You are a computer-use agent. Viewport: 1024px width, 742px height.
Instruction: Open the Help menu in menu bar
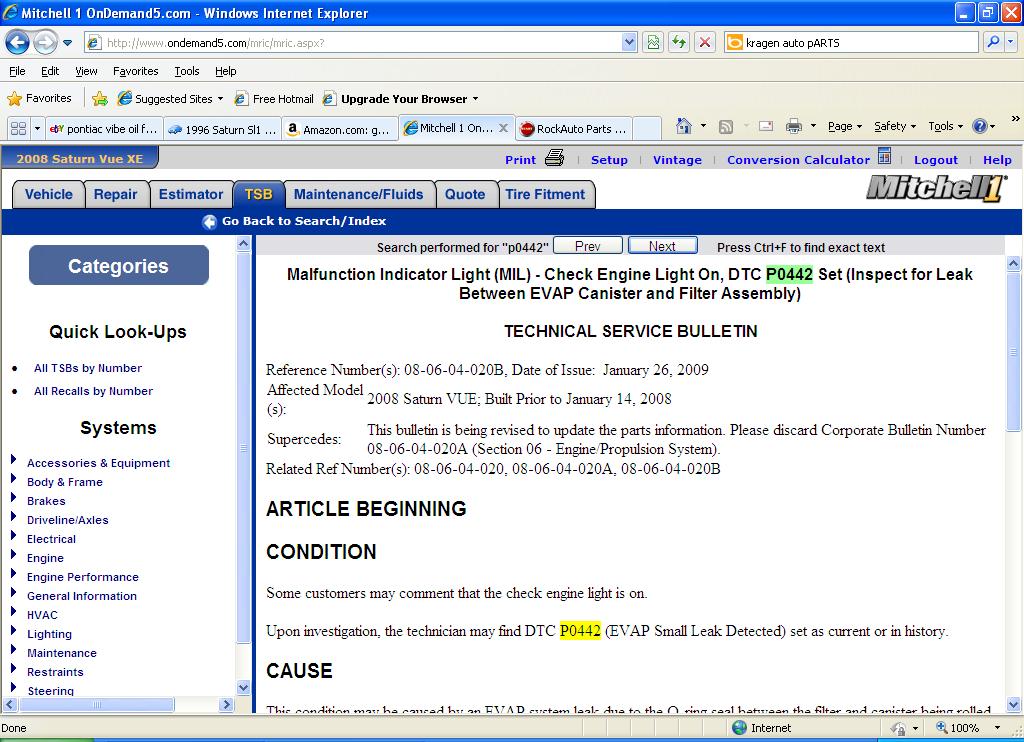coord(225,71)
